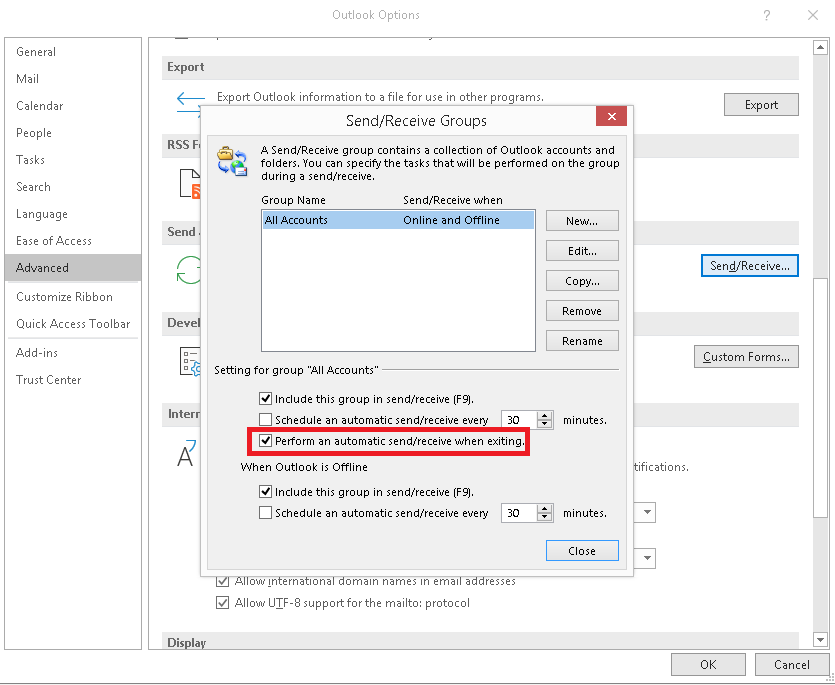Click the offline schedule minutes input field
The image size is (835, 685).
[x=519, y=513]
